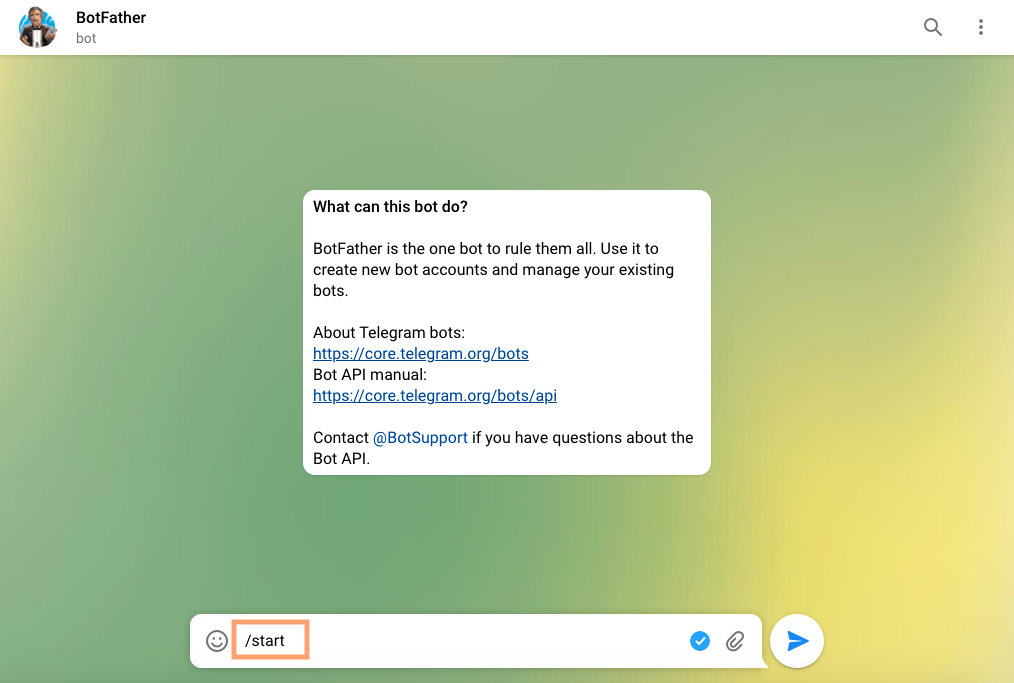Click the BotFather chat title
1014x683 pixels.
(111, 17)
